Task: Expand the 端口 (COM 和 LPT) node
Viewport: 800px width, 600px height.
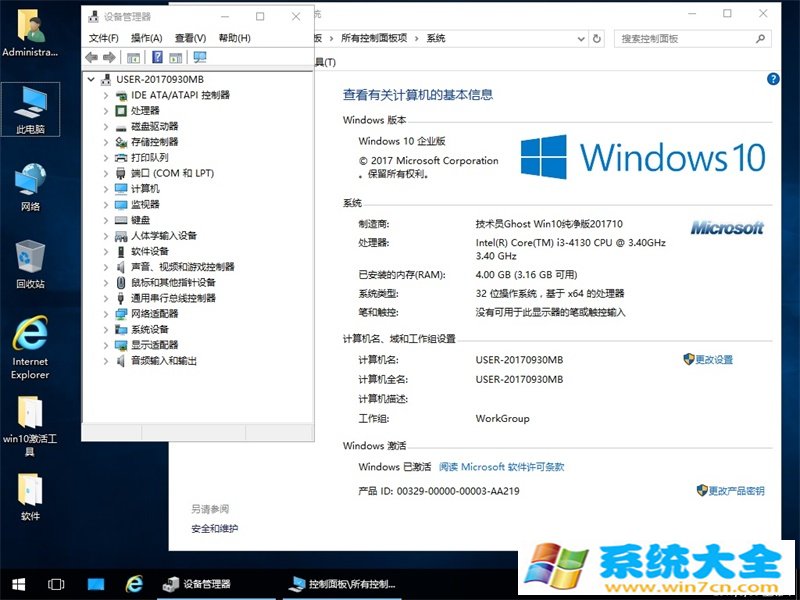Action: (106, 173)
